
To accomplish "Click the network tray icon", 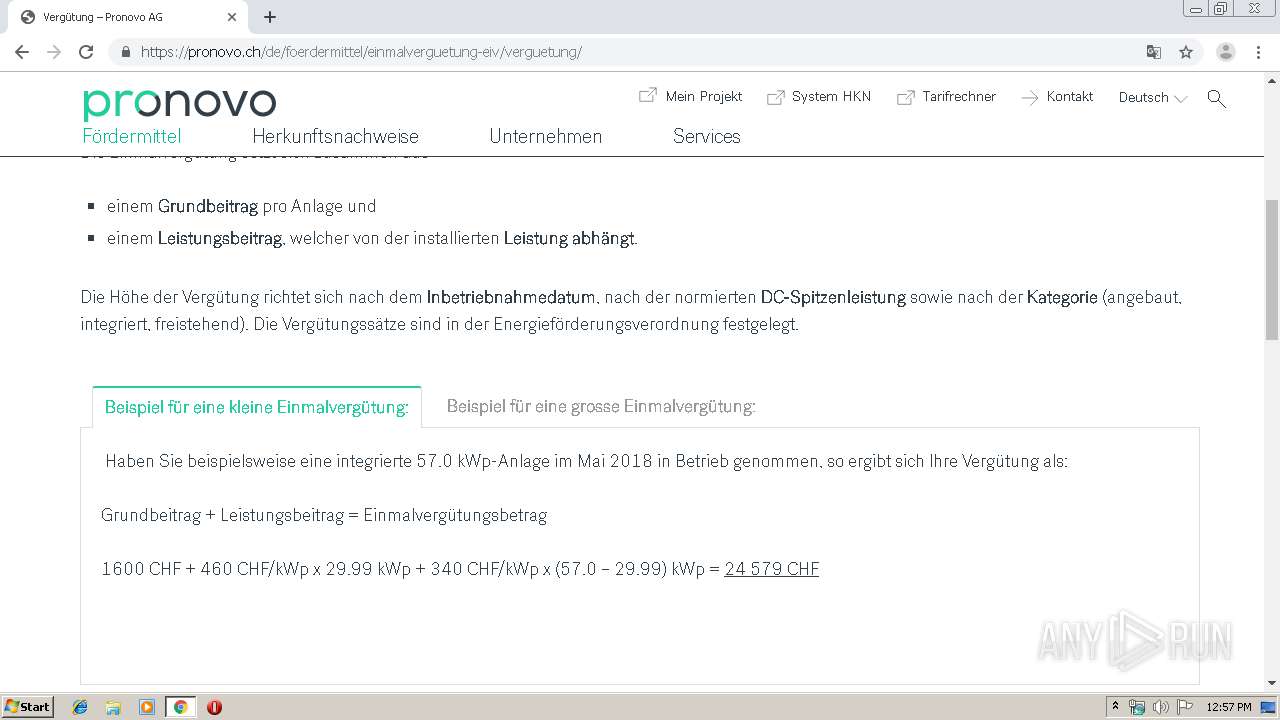I will 1137,707.
